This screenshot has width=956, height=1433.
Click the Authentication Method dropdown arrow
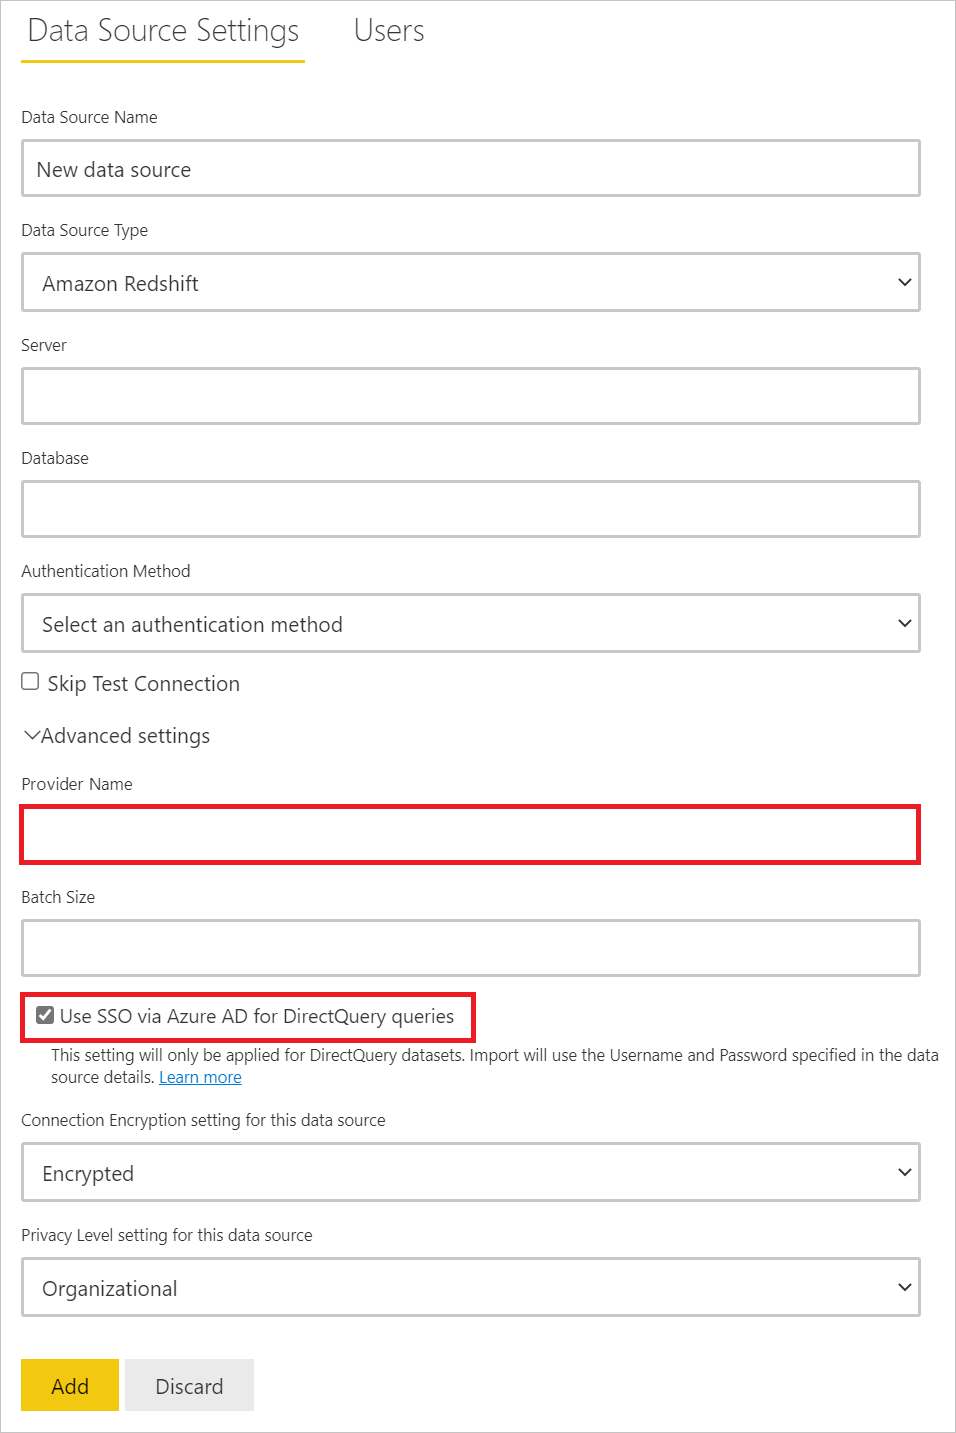tap(905, 623)
